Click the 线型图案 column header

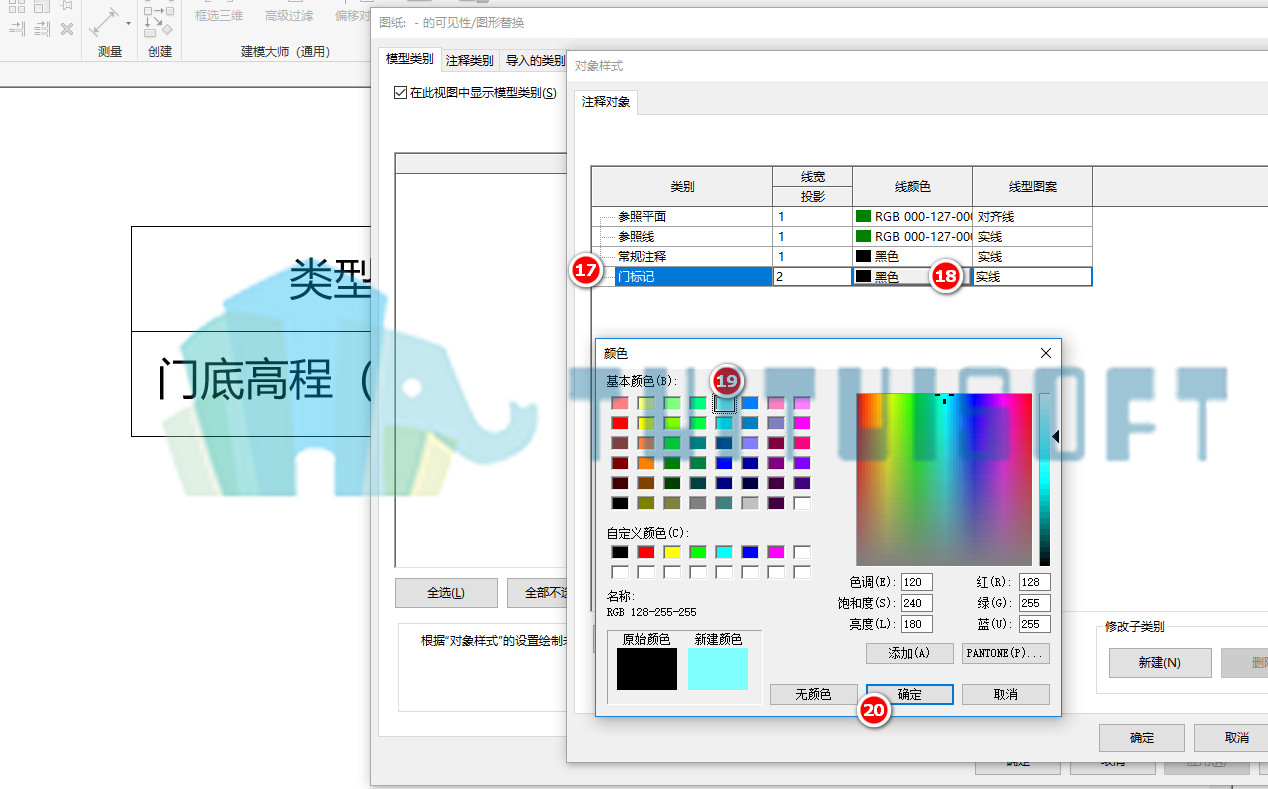click(x=1032, y=187)
